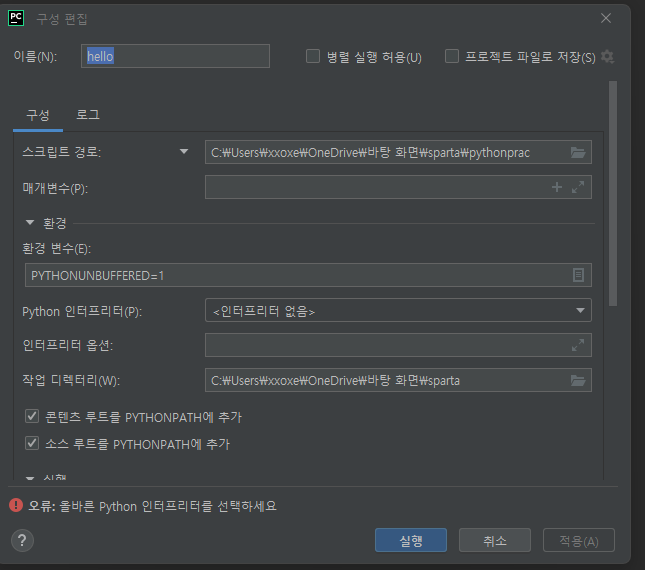
Task: Enable 프로젝트 파일로 저장 checkbox
Action: click(x=452, y=56)
